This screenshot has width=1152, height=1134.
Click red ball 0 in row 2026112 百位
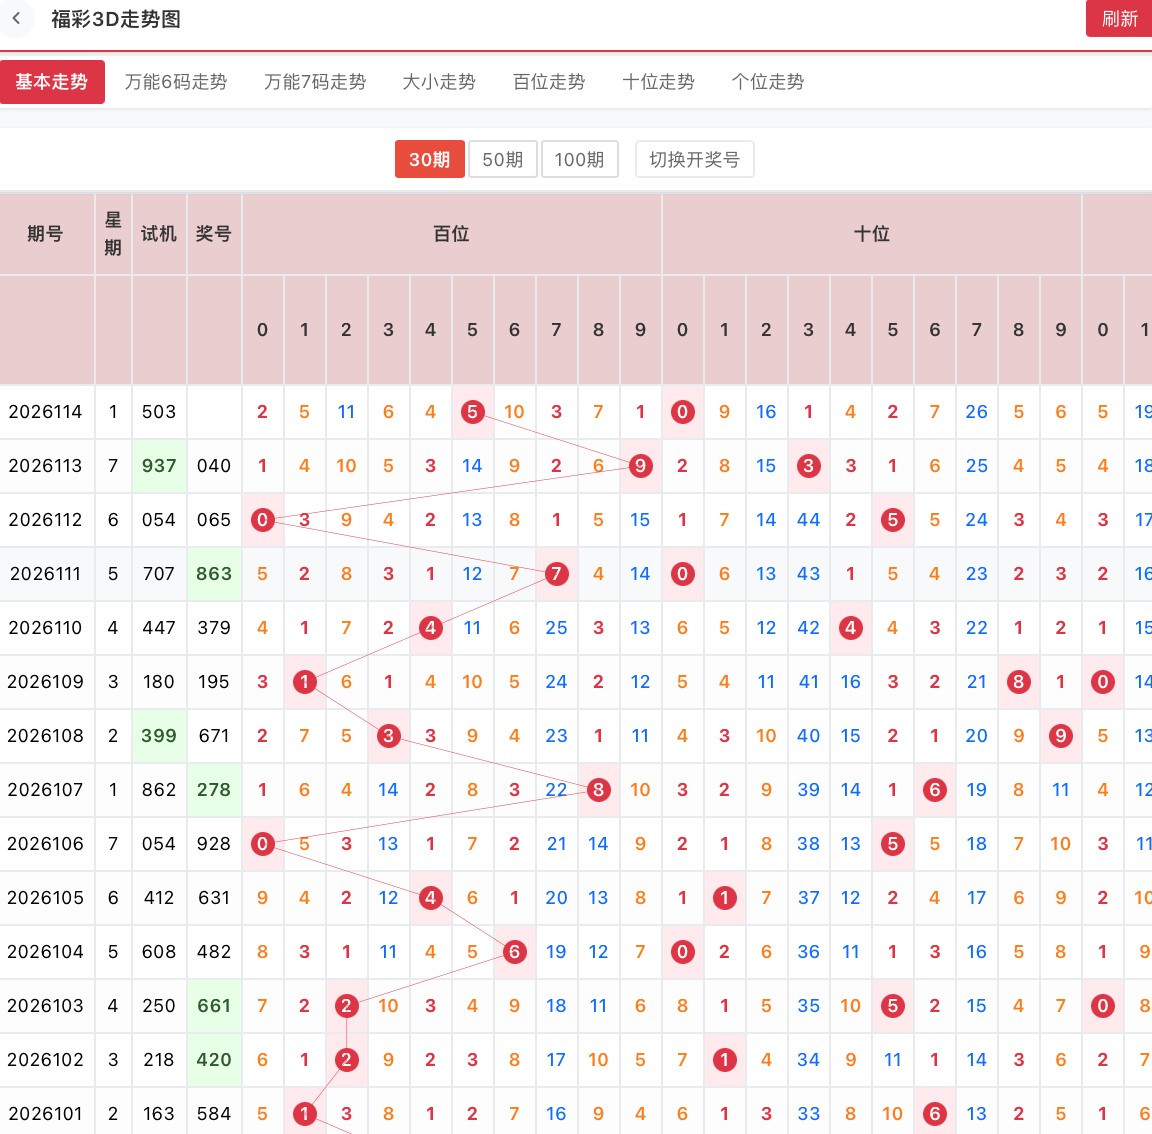point(263,520)
